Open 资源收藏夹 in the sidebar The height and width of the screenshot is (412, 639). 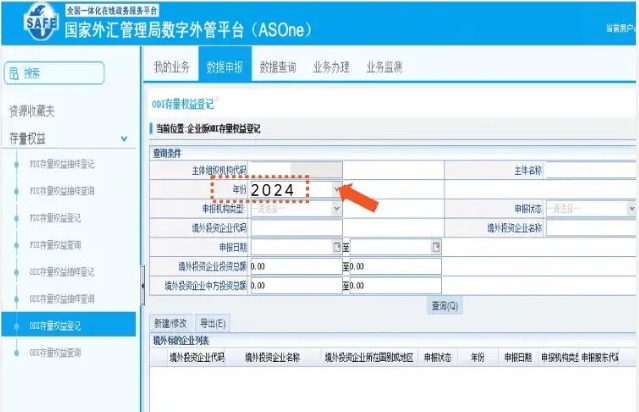point(32,111)
